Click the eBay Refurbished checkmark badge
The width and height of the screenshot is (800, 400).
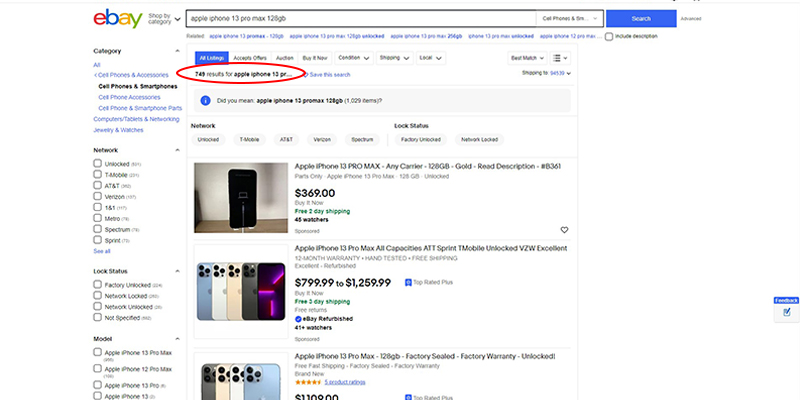pos(298,319)
